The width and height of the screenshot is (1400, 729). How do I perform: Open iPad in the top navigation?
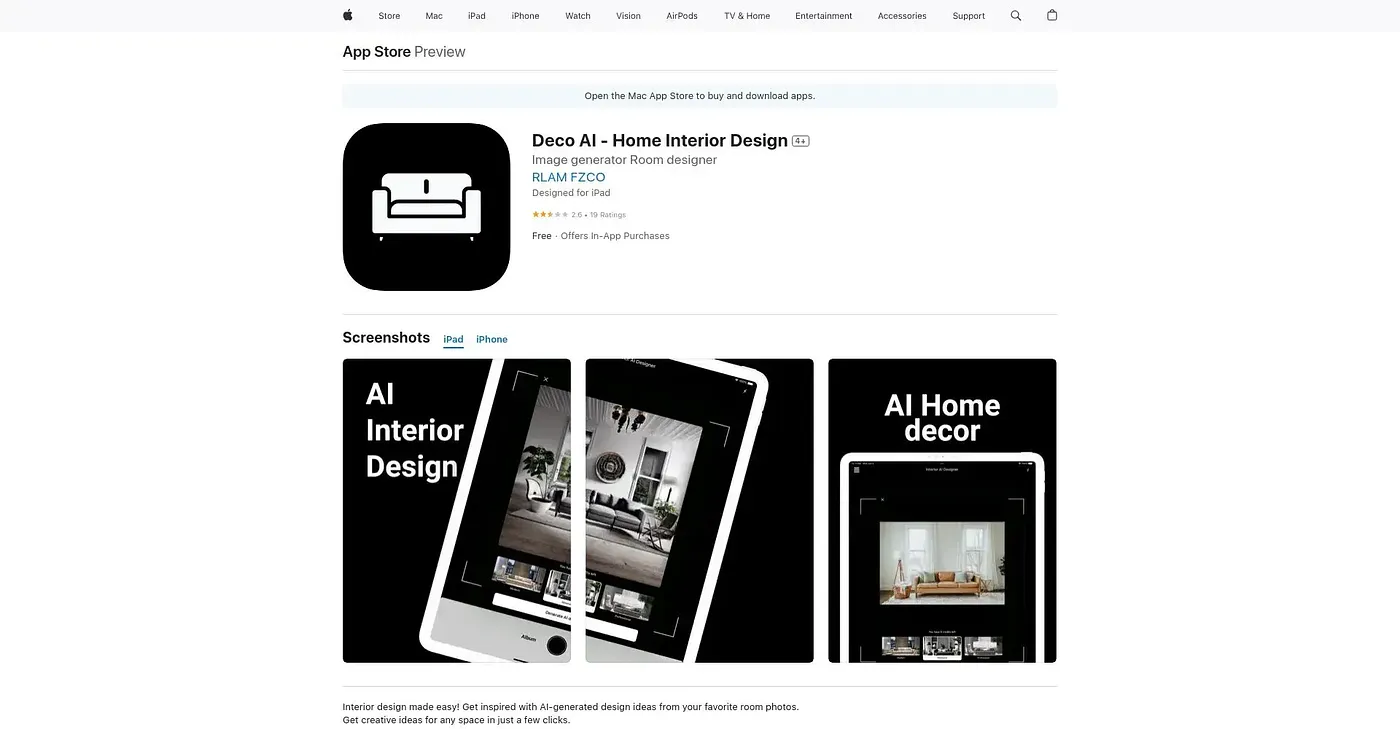pos(477,16)
